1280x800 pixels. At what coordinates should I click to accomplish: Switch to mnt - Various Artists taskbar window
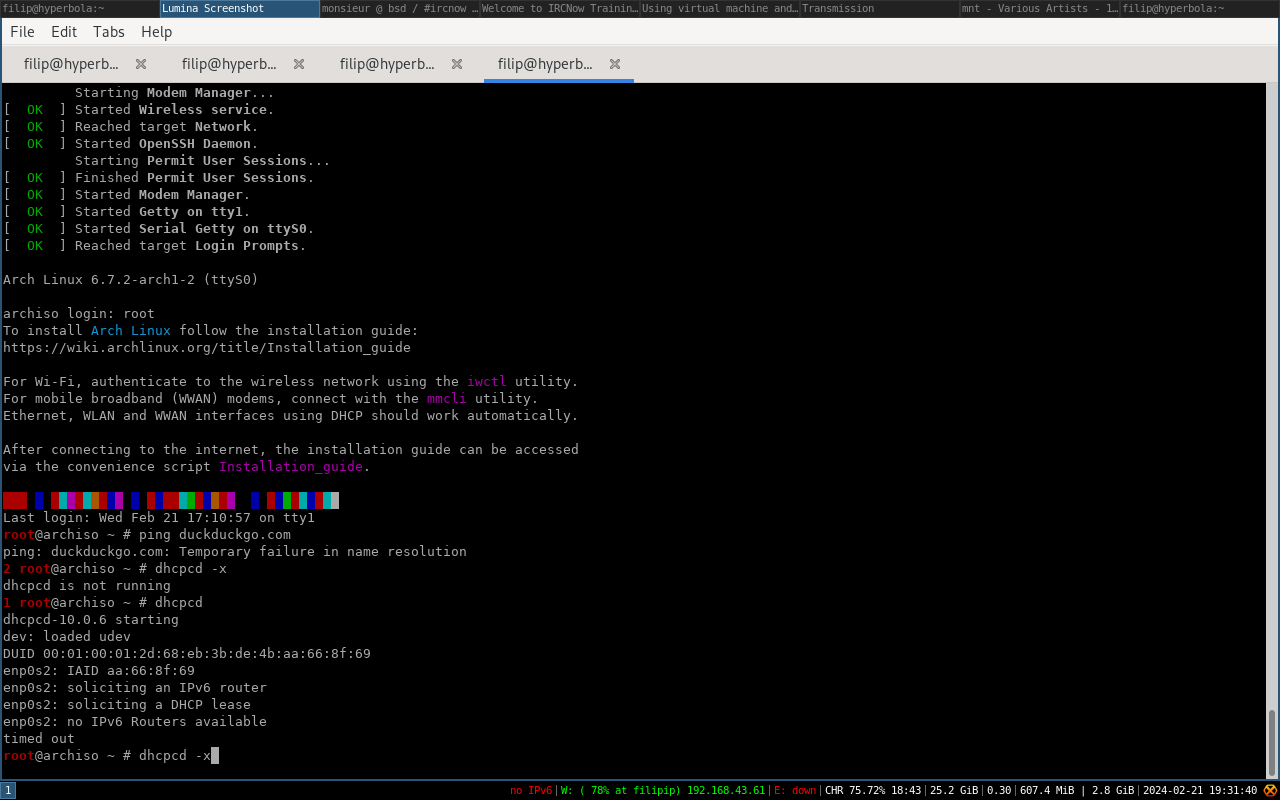[1040, 8]
